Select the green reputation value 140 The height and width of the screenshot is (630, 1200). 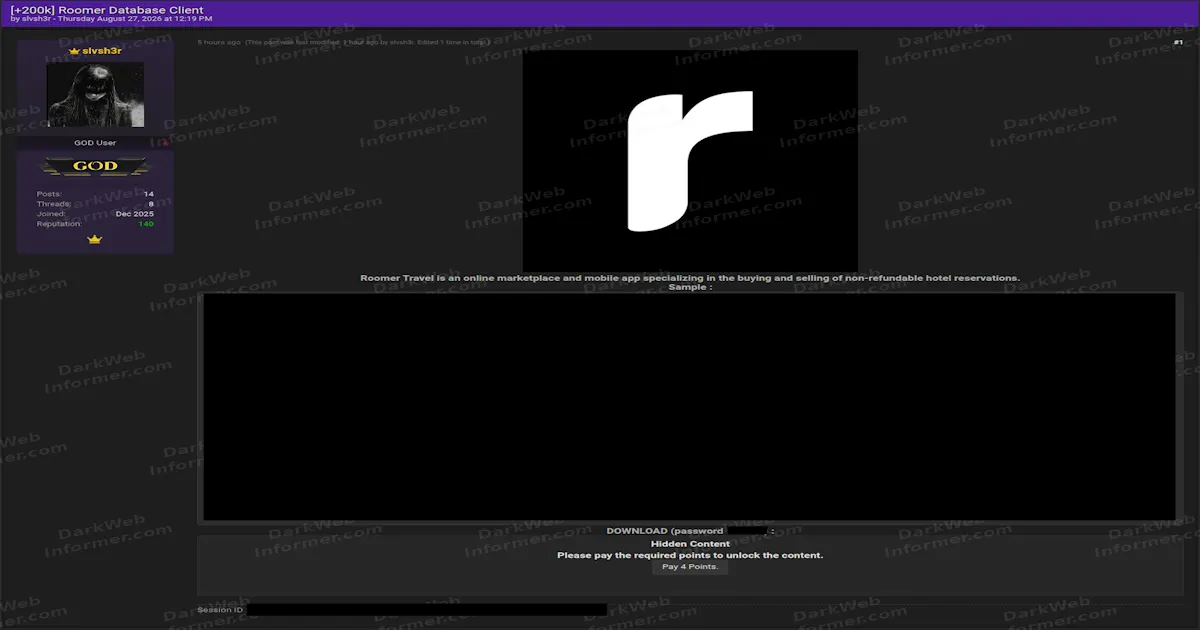pyautogui.click(x=146, y=224)
